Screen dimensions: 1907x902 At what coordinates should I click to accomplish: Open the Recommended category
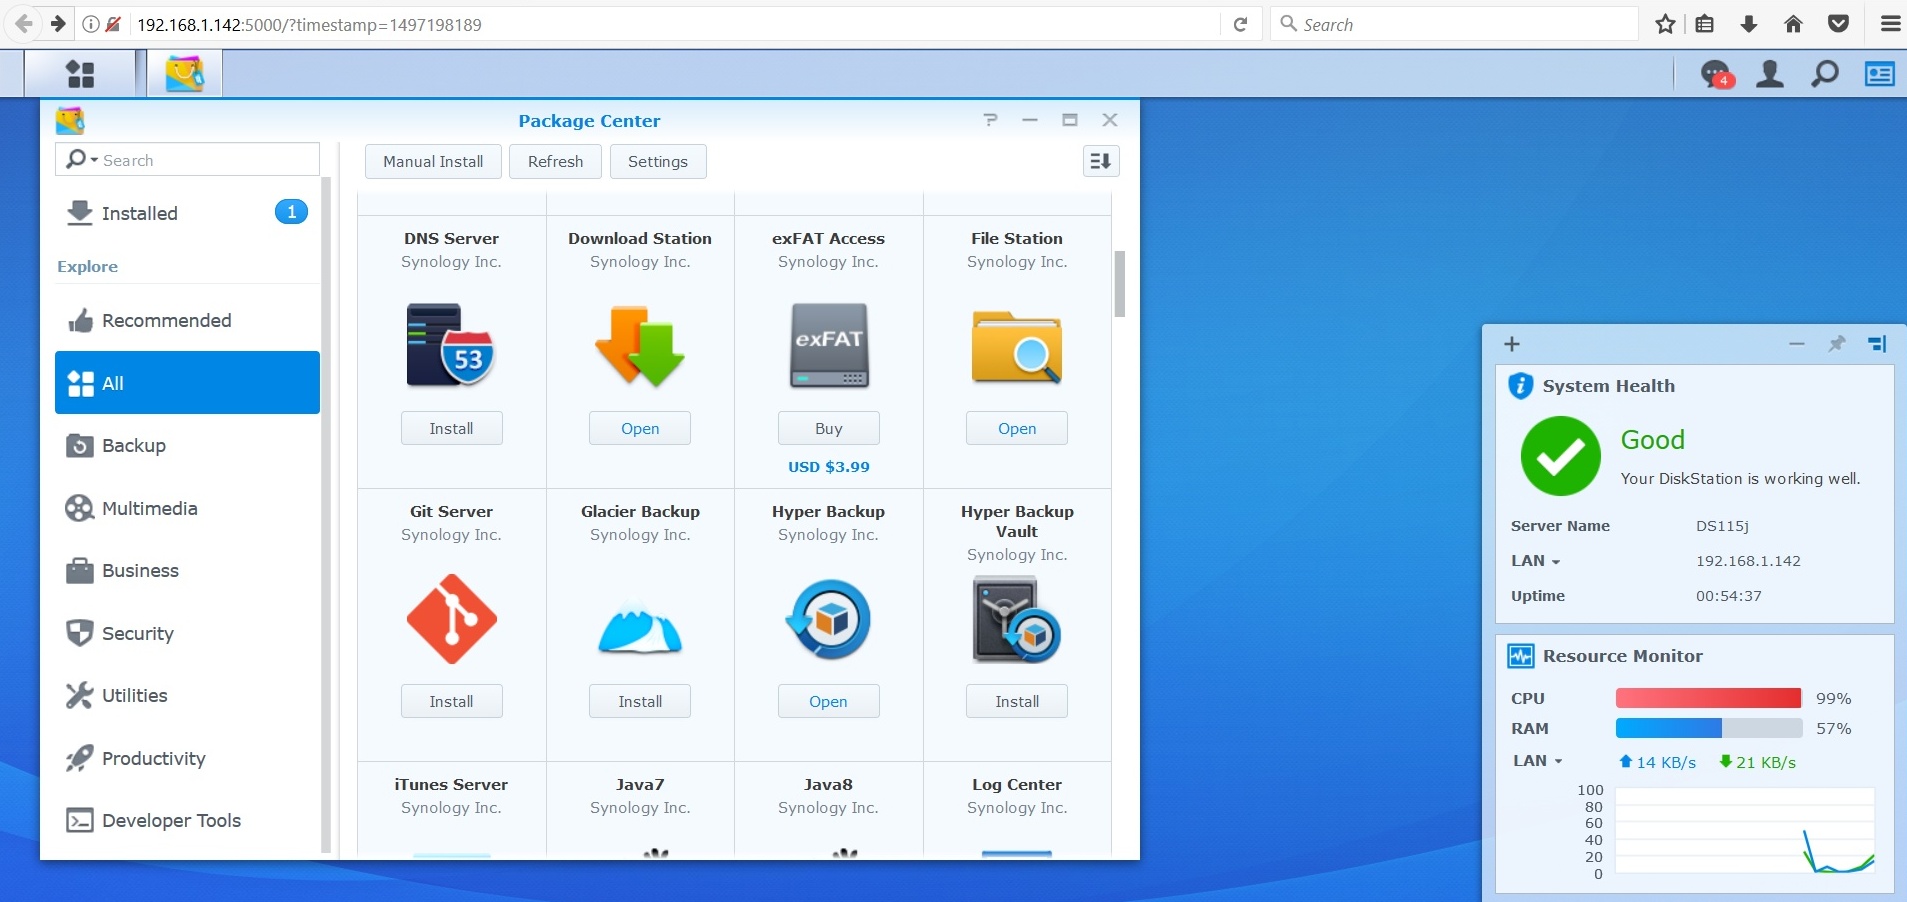187,320
